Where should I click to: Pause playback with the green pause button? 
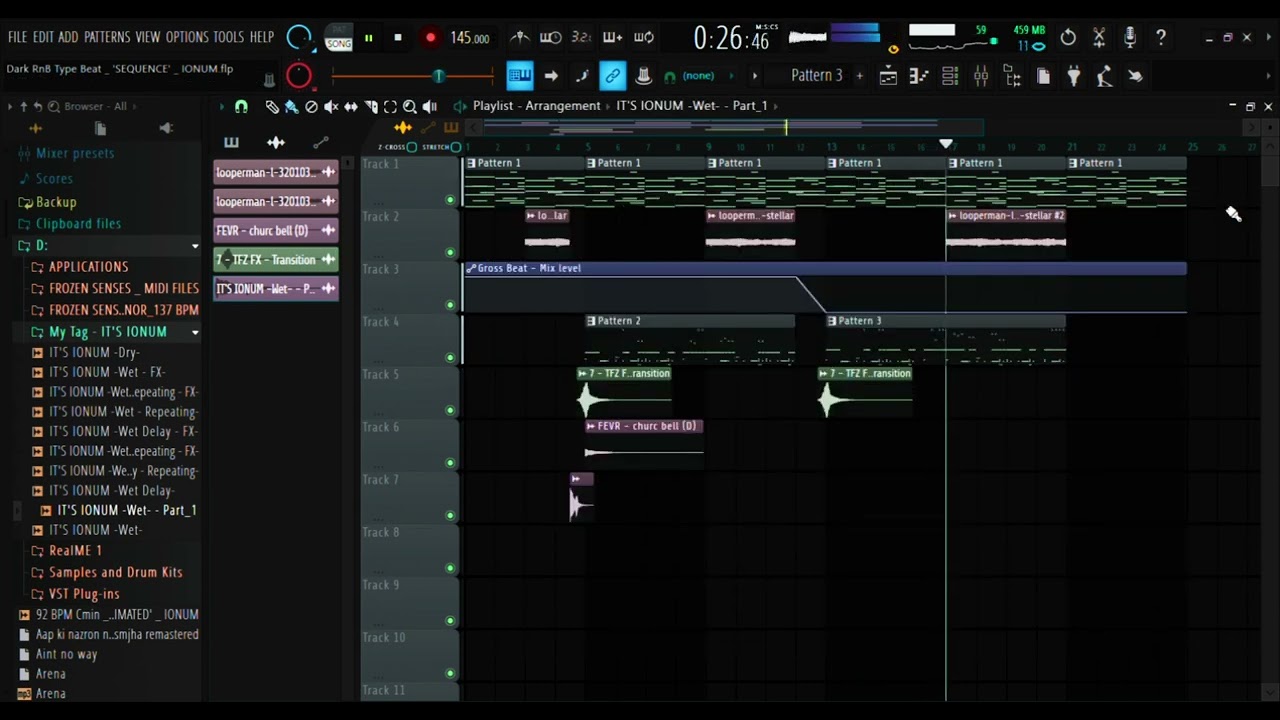[x=368, y=38]
